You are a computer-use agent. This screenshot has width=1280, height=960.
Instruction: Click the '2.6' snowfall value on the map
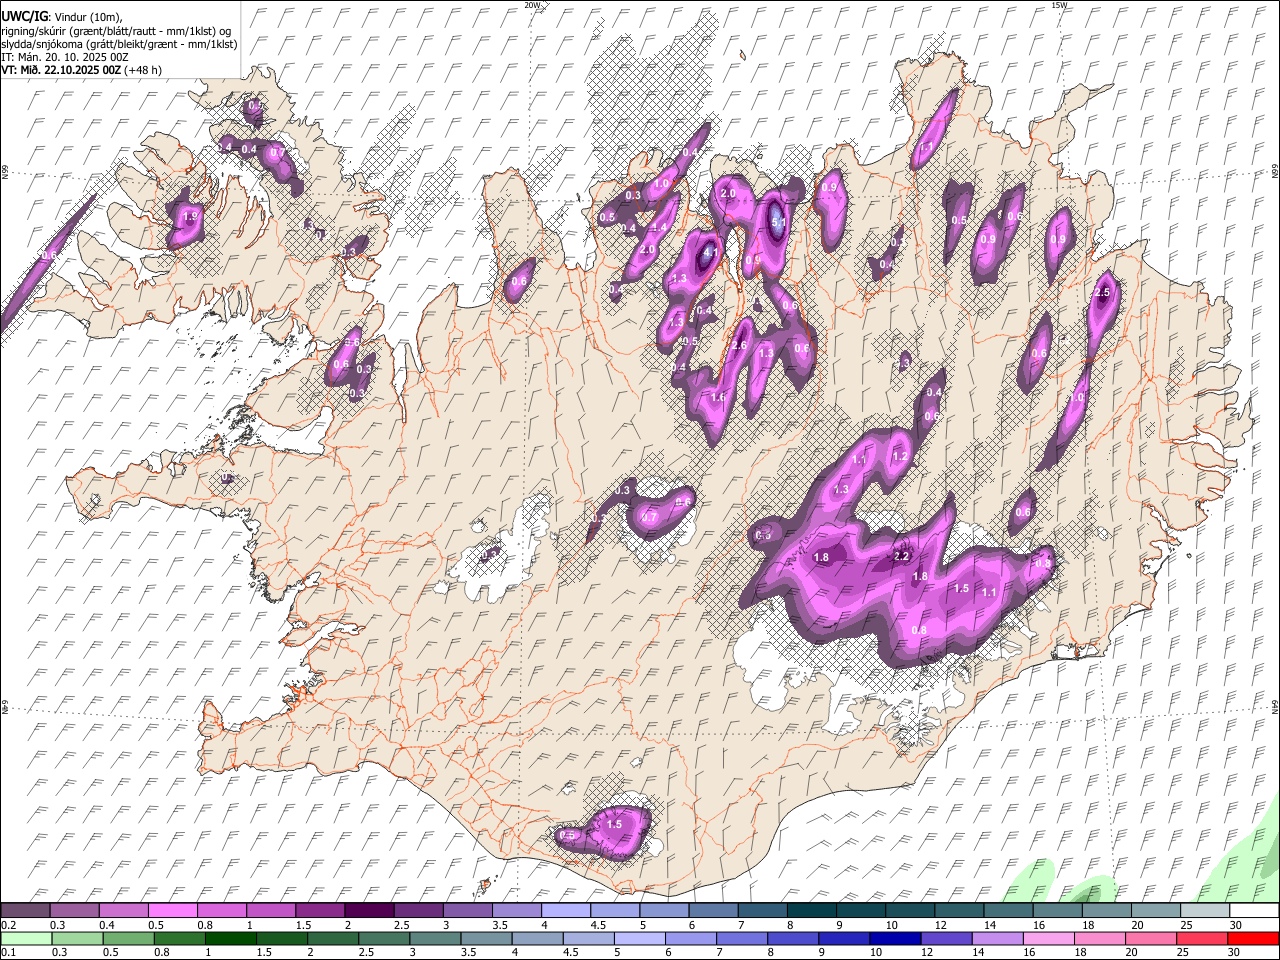(740, 346)
